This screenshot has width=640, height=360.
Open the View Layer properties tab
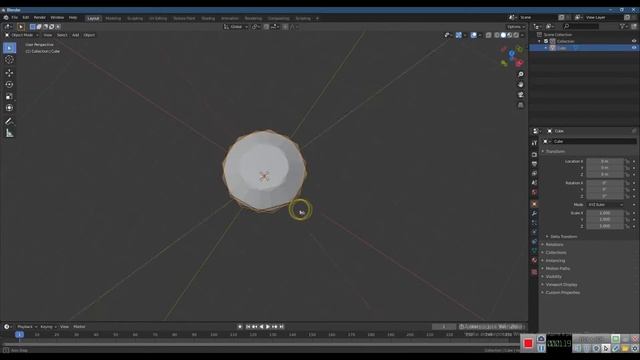(534, 173)
